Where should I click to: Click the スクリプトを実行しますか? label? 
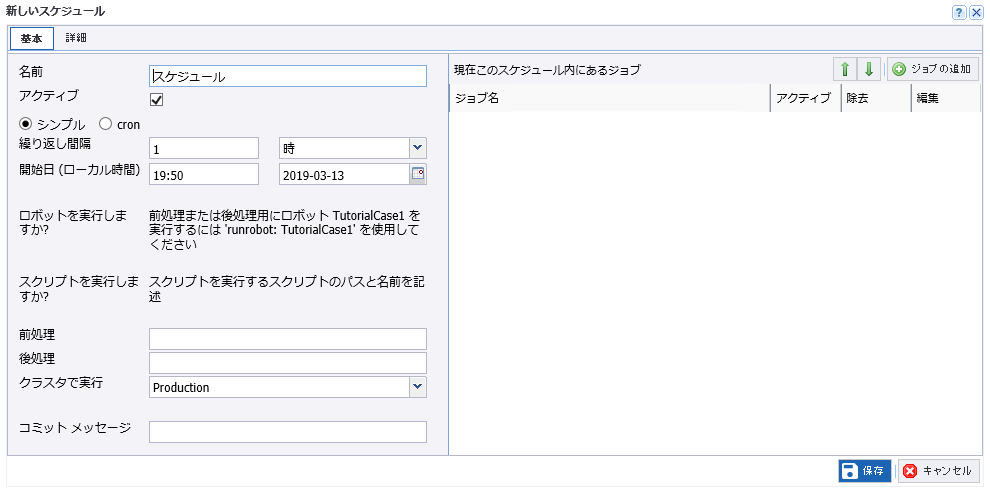pos(80,290)
